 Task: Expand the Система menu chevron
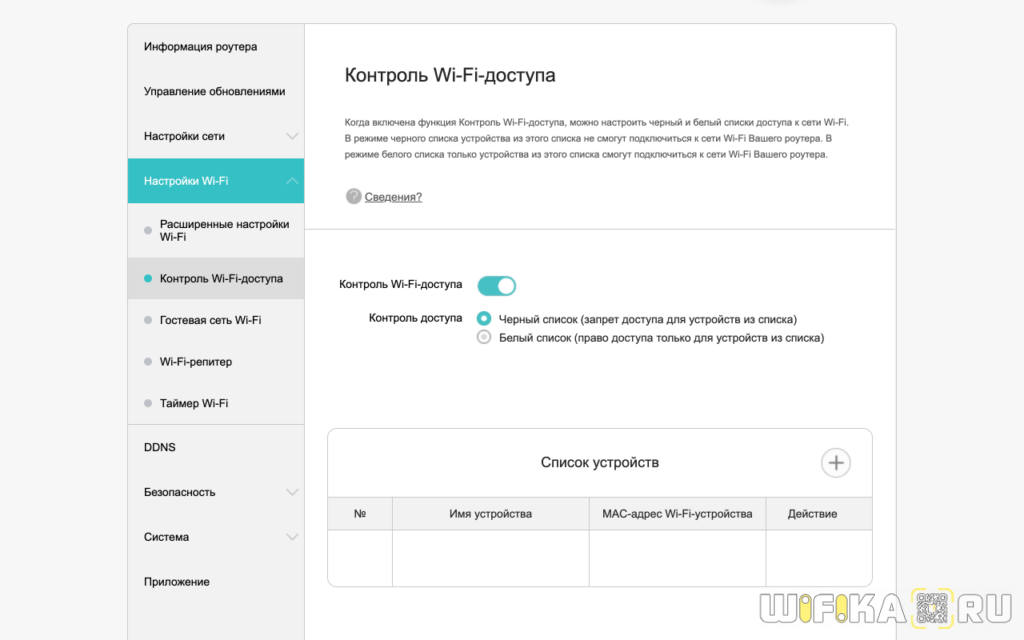292,537
